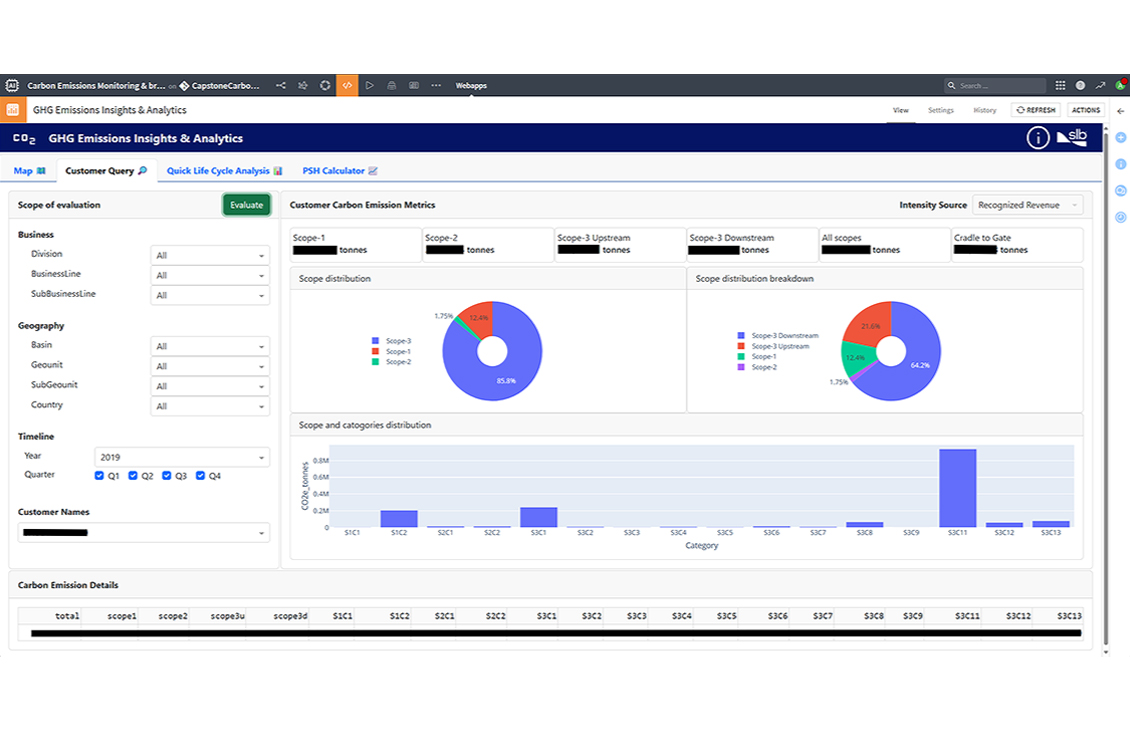Click the help question mark icon
The width and height of the screenshot is (1130, 730).
pos(1080,86)
